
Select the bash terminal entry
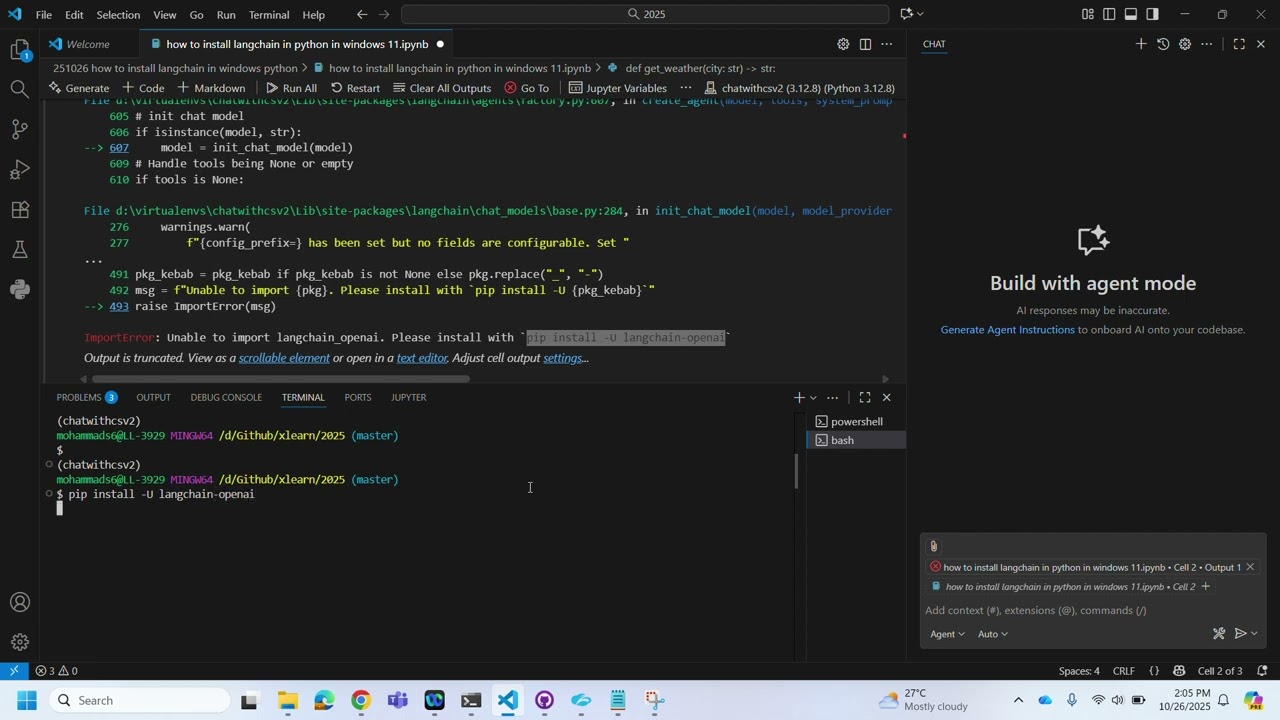pos(856,441)
